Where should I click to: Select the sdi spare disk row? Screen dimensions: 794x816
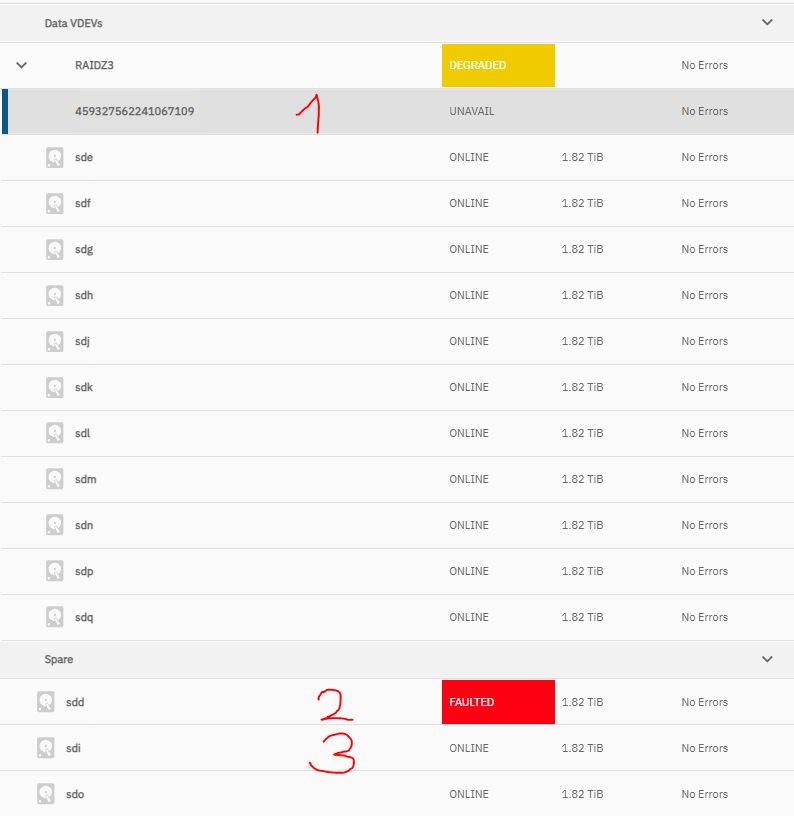(x=397, y=748)
